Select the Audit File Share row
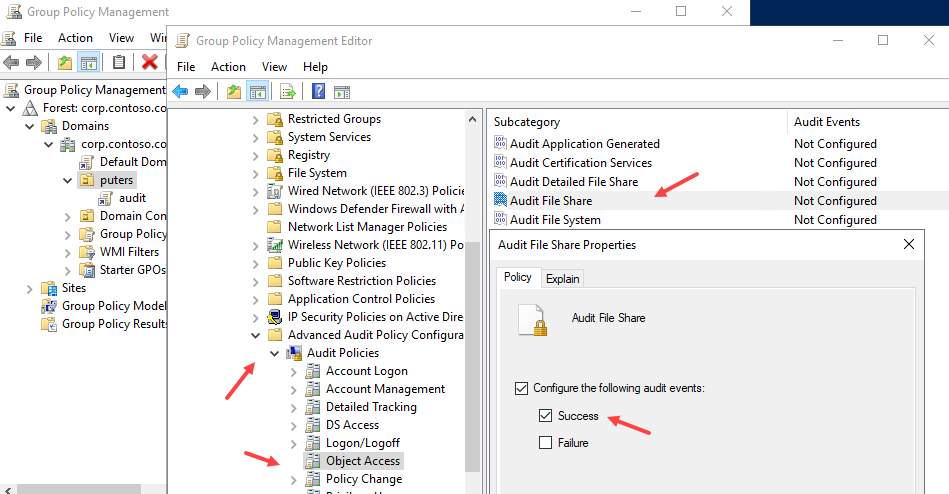 720,200
